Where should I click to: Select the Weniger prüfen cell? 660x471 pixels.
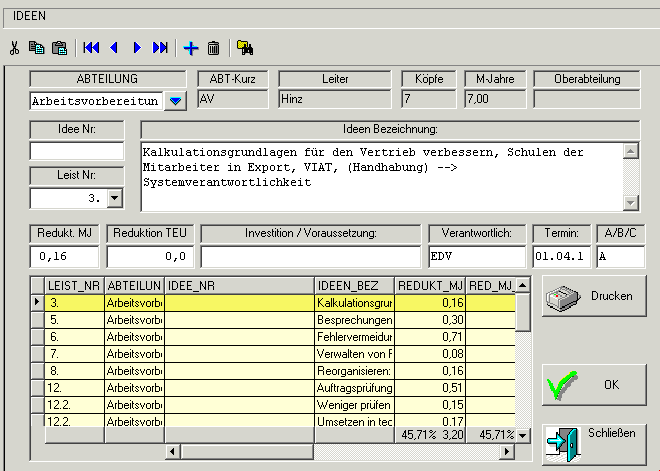[x=354, y=404]
